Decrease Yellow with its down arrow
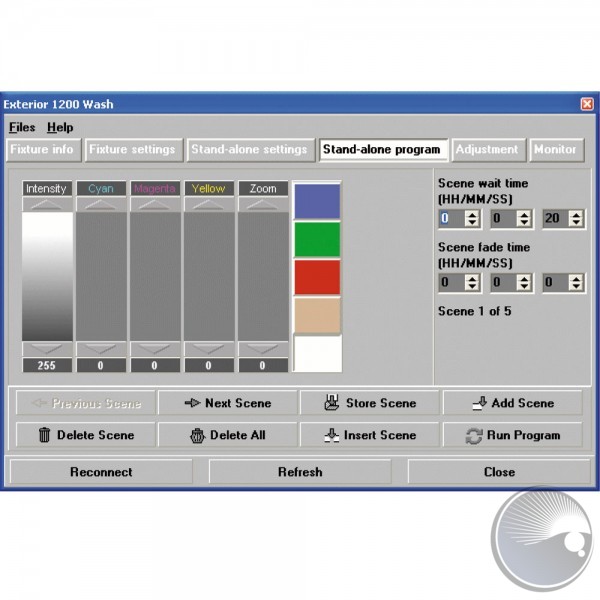Image resolution: width=600 pixels, height=600 pixels. tap(209, 349)
